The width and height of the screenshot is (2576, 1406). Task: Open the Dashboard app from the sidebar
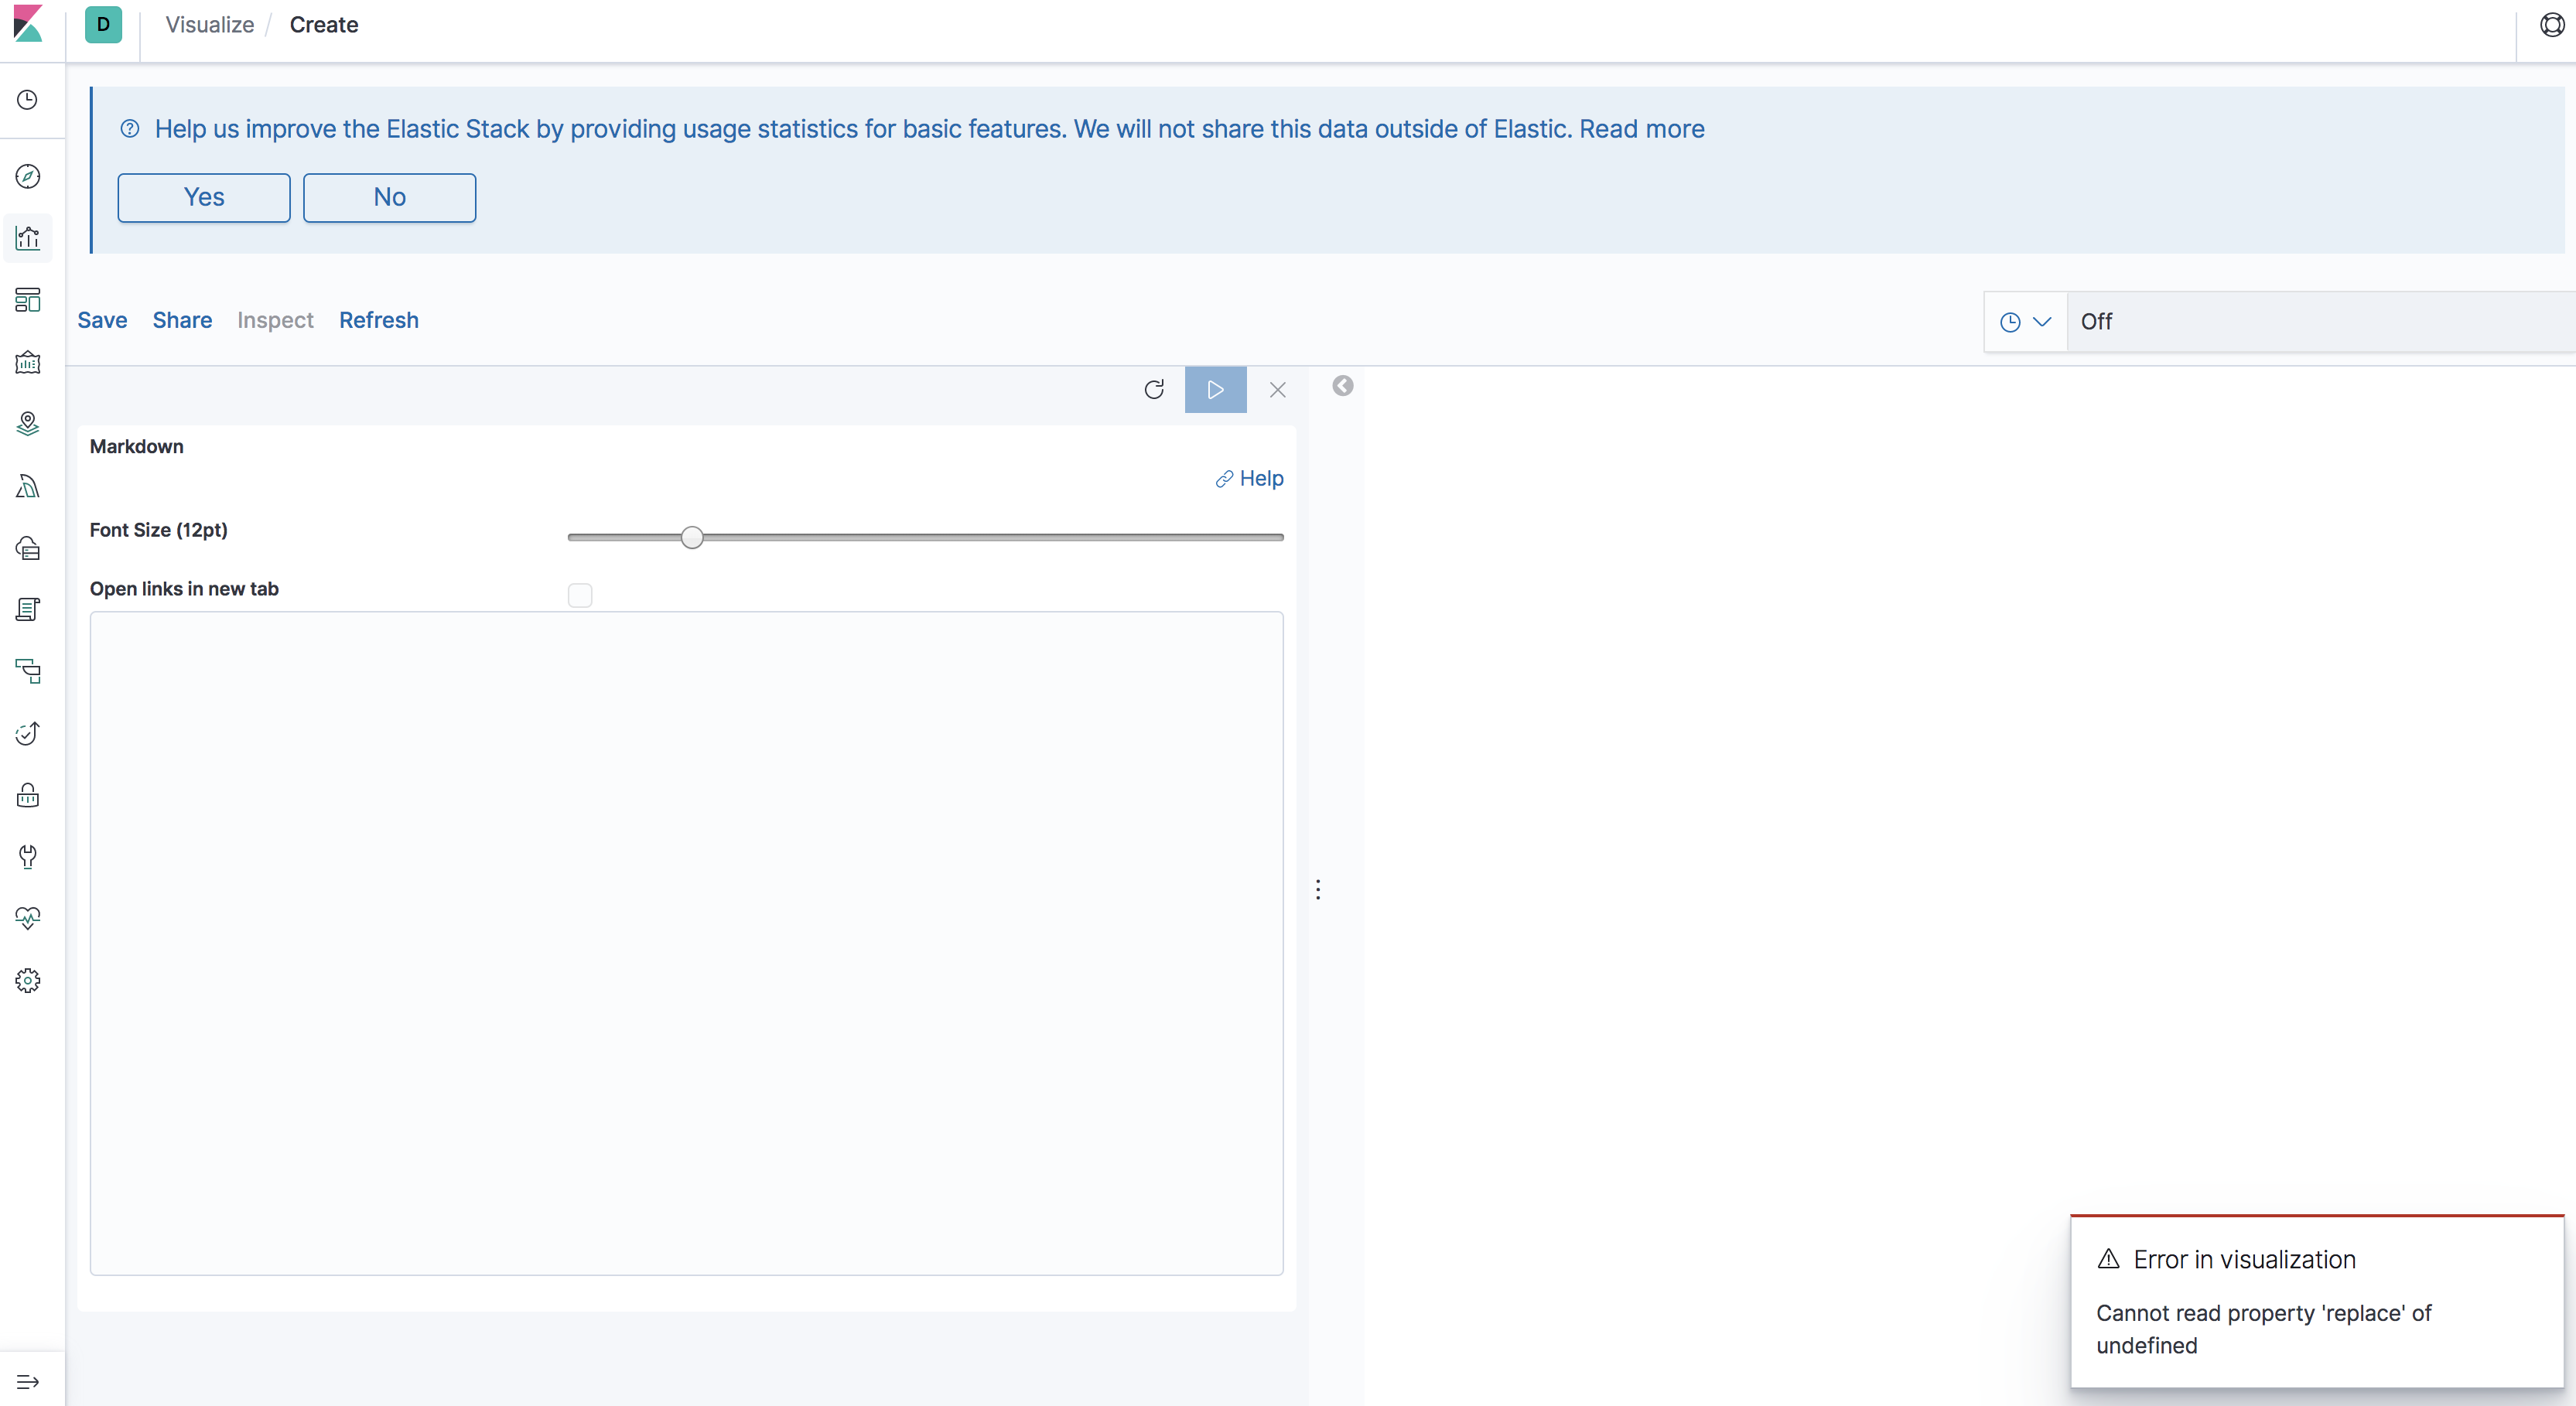pyautogui.click(x=27, y=300)
